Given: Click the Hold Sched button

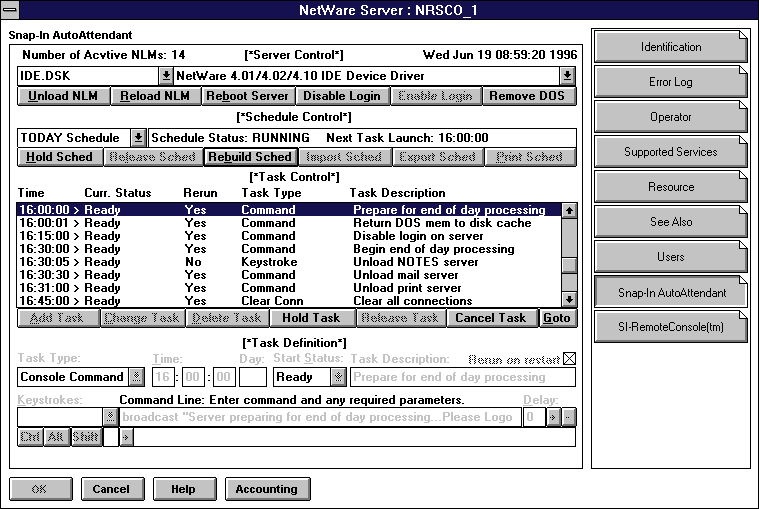Looking at the screenshot, I should click(60, 157).
